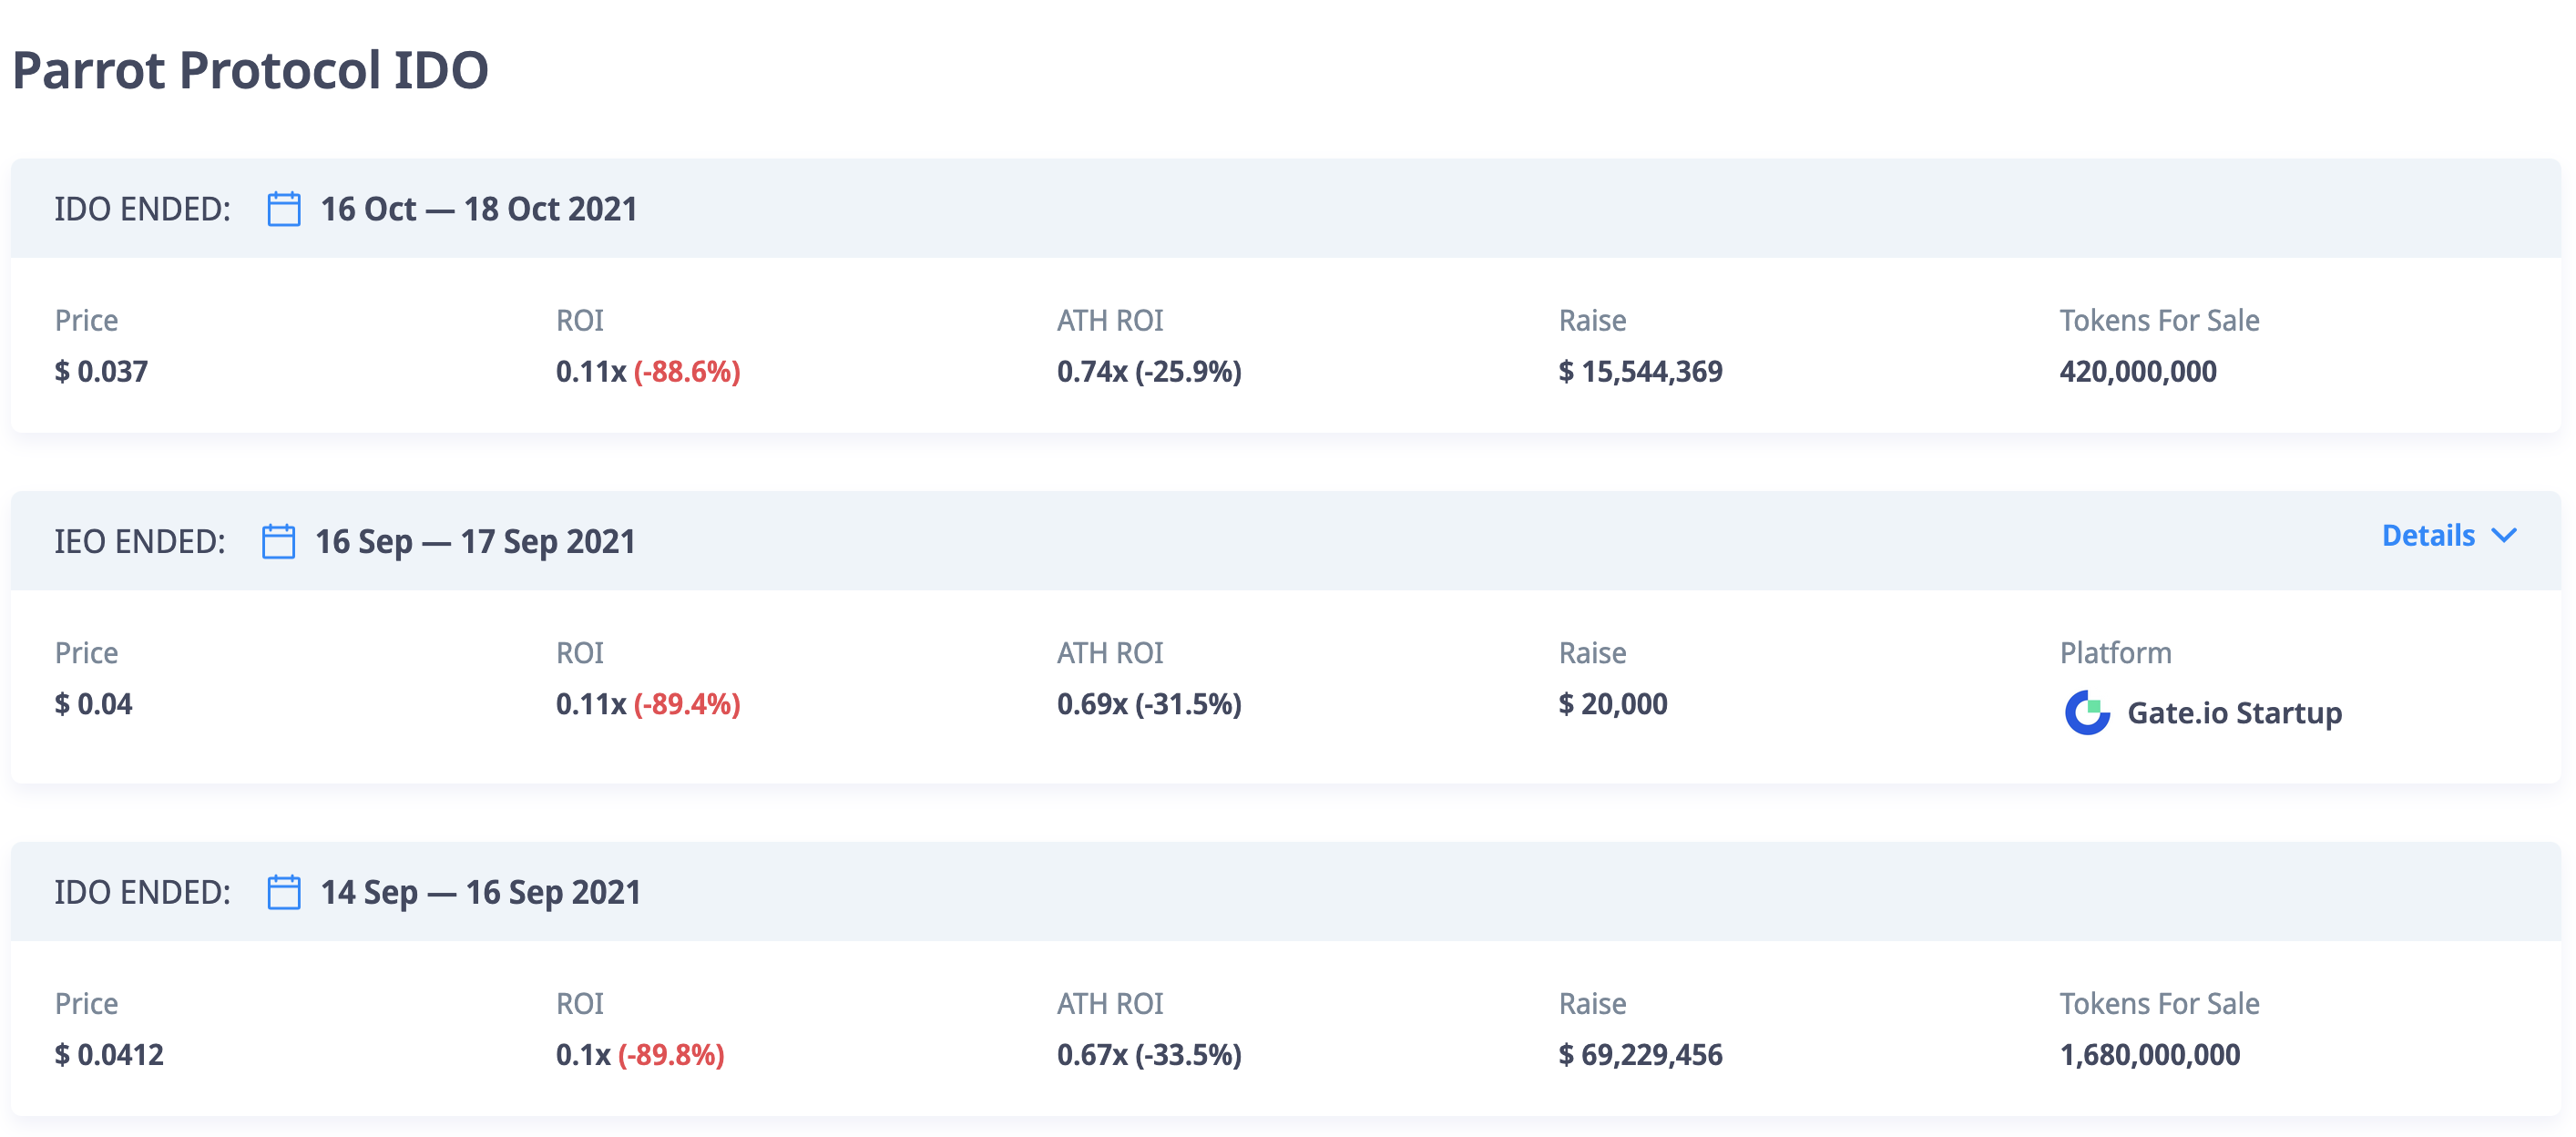This screenshot has height=1137, width=2576.
Task: Select the 14 Sep — 16 Sep 2021 date range
Action: point(480,892)
